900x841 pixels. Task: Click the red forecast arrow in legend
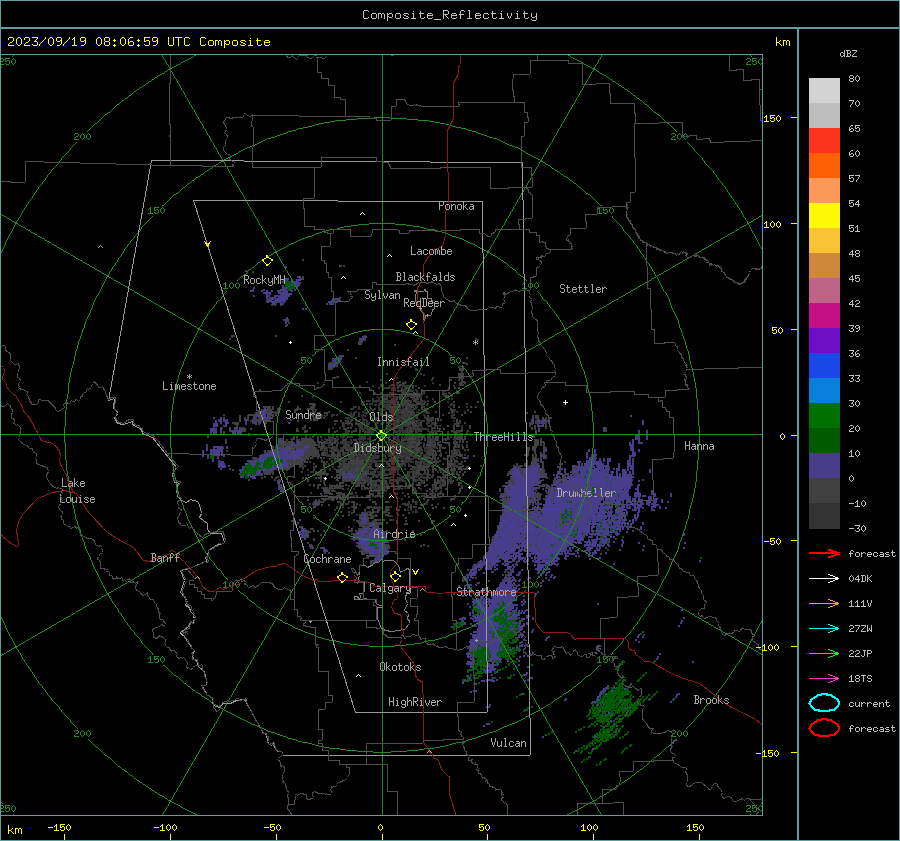824,553
